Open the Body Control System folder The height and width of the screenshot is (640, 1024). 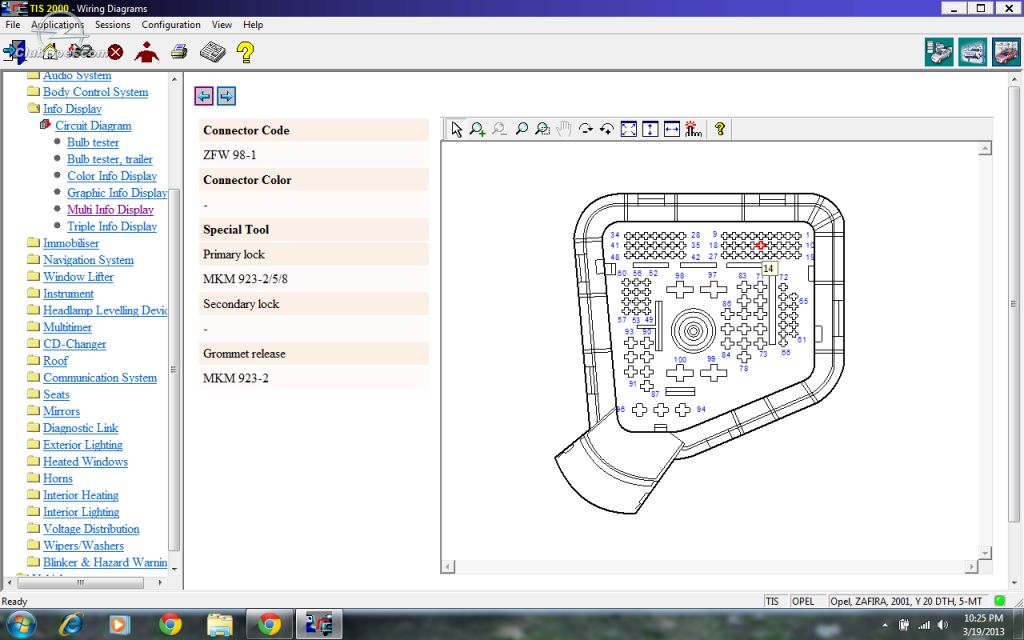pos(95,92)
